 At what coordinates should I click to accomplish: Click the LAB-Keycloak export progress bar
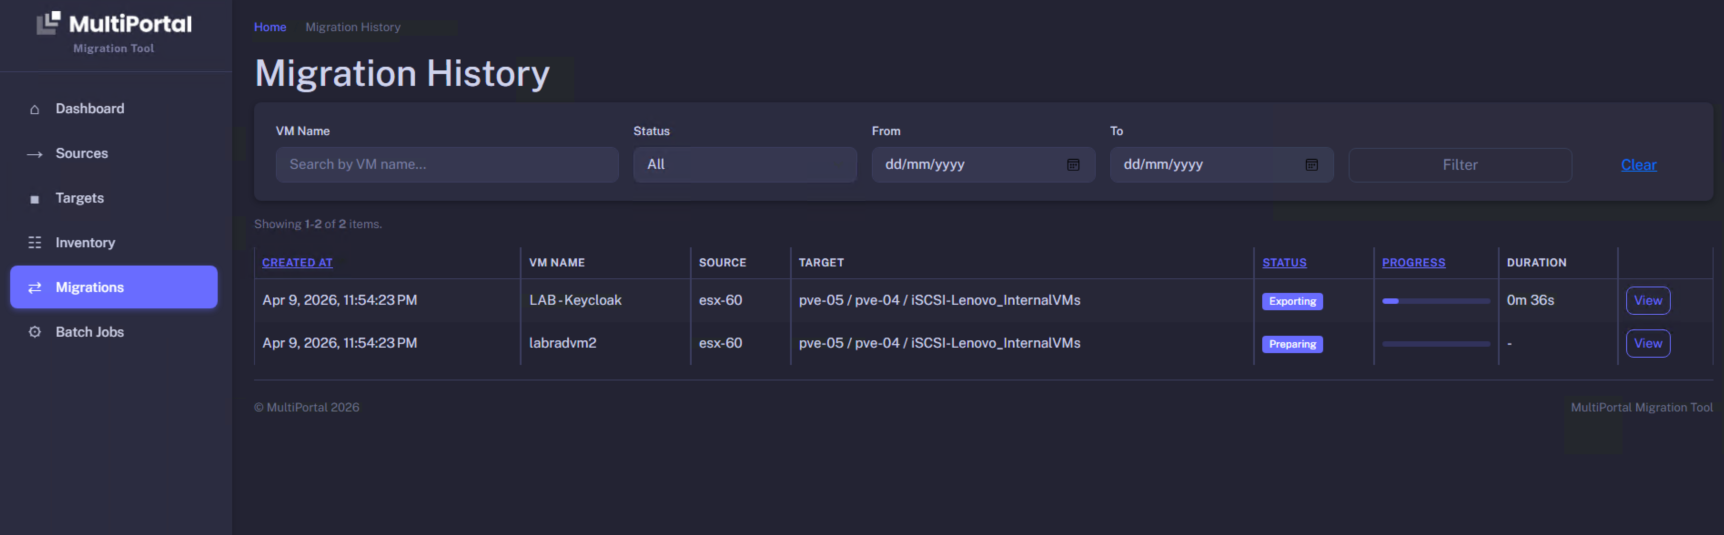[1435, 301]
